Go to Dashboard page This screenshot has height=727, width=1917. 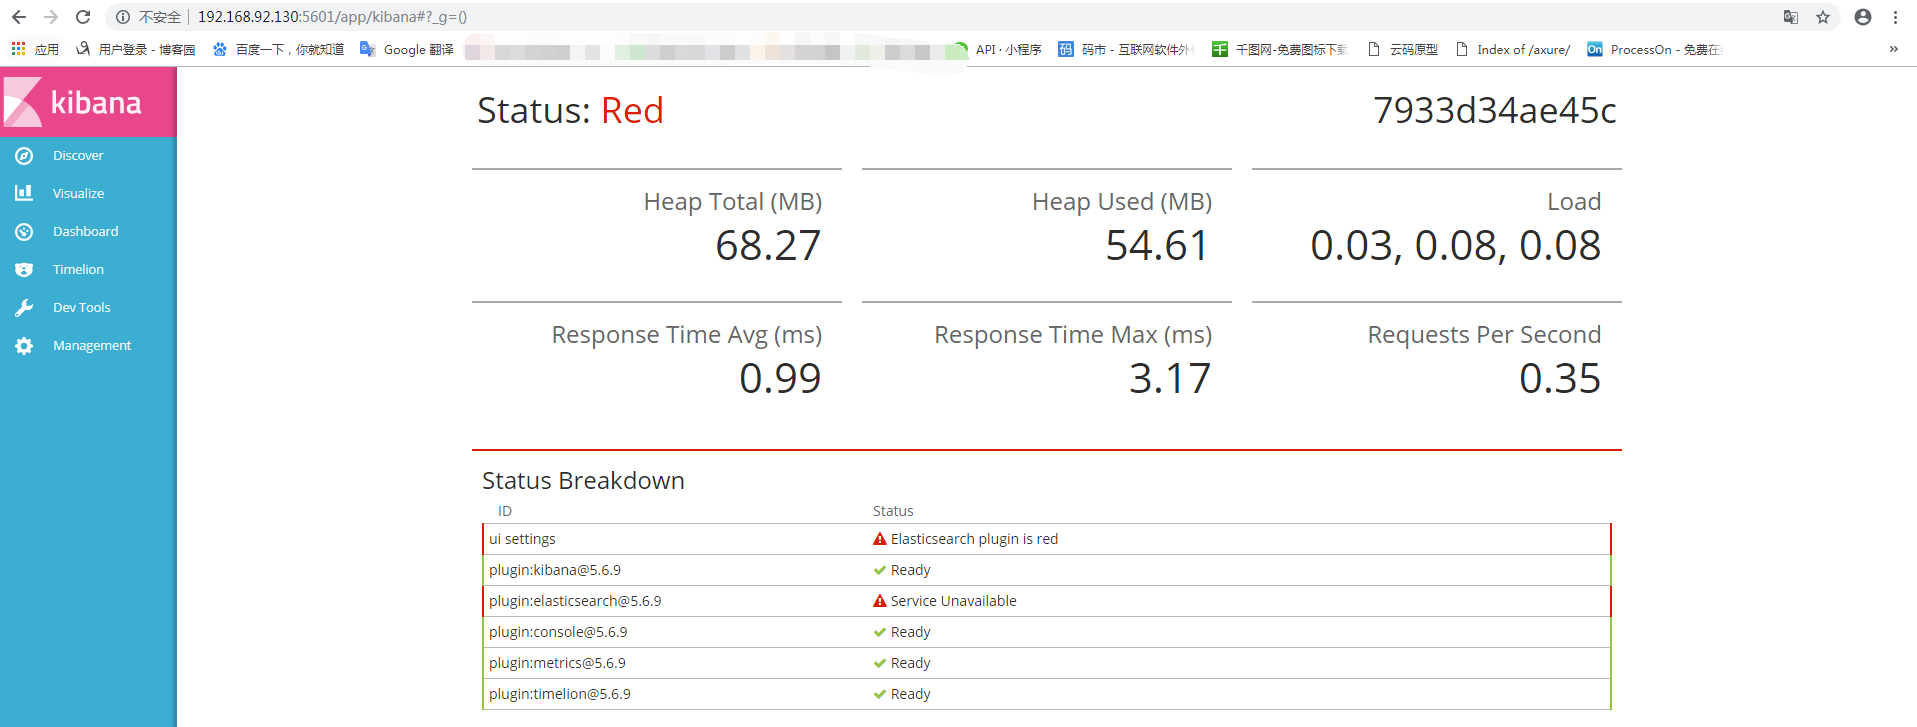[x=85, y=232]
